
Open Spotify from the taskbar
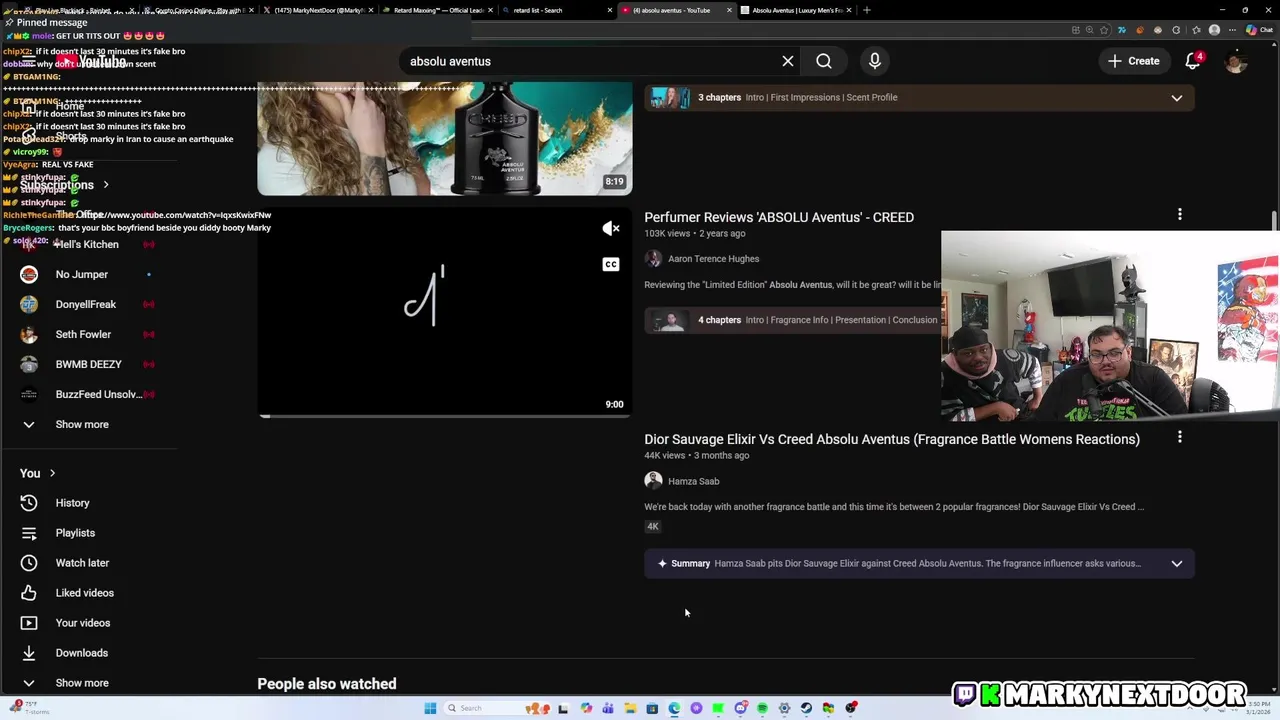pos(762,708)
